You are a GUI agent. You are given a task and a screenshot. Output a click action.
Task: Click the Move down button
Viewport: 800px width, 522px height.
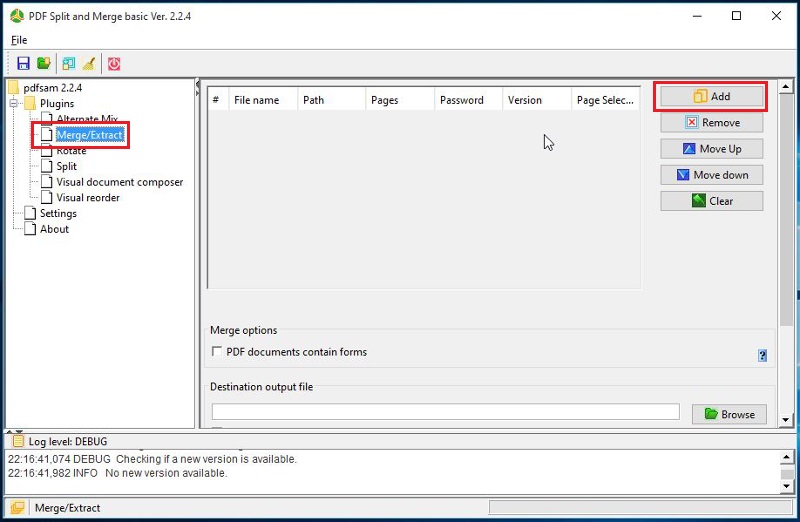tap(711, 175)
